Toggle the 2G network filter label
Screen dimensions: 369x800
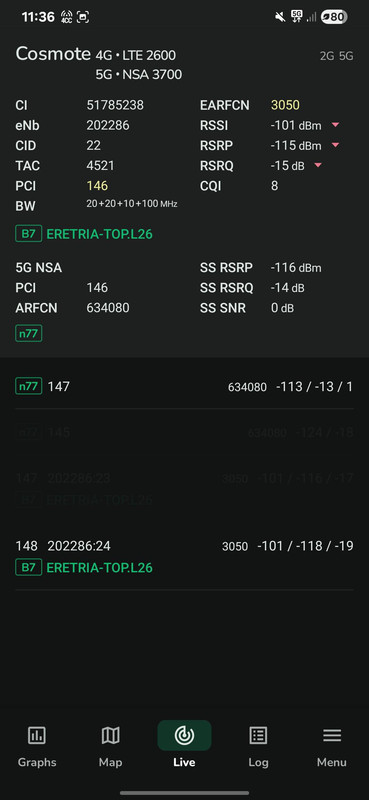tap(327, 56)
